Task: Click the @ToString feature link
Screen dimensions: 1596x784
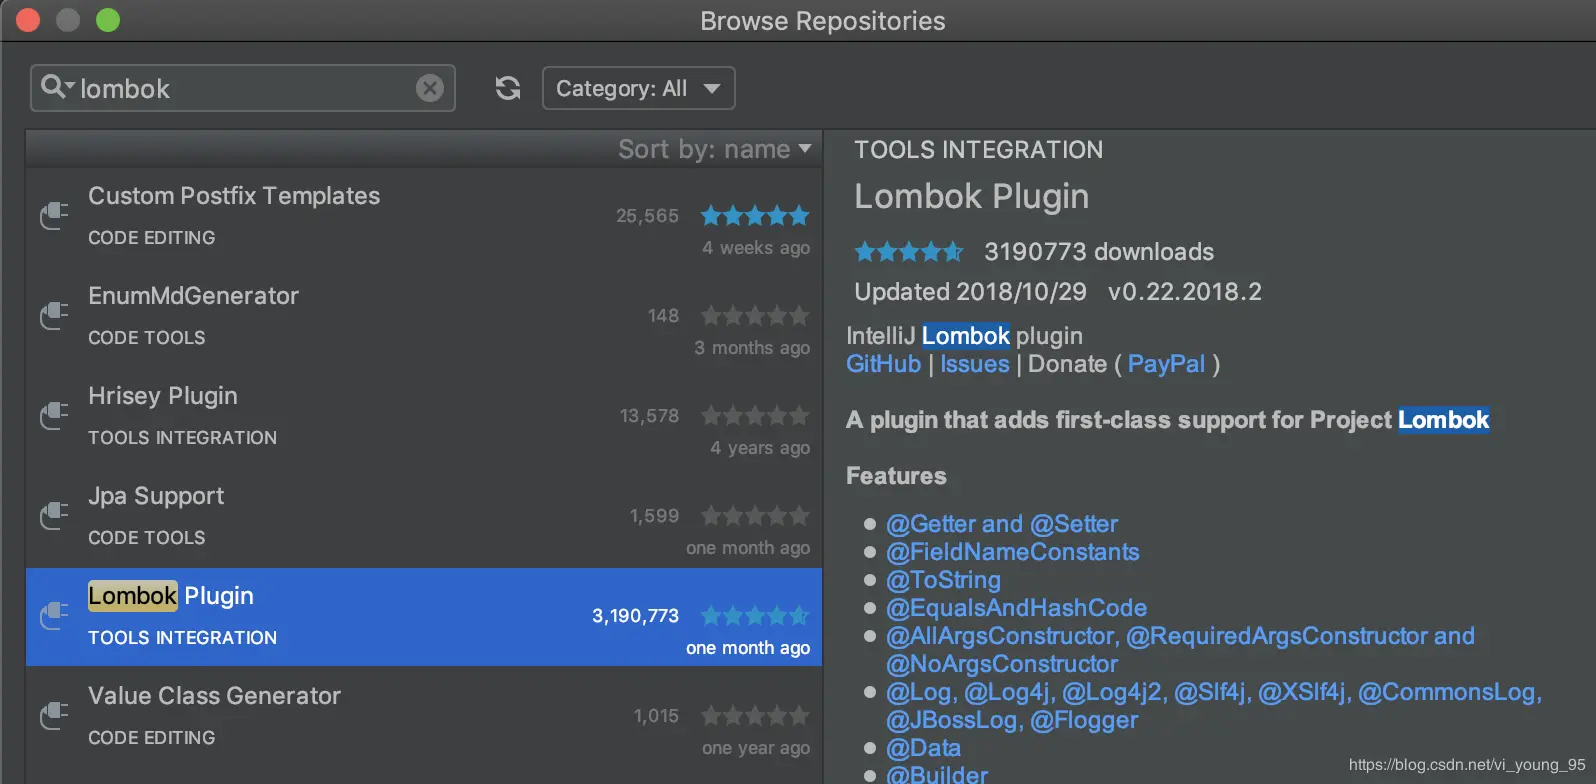Action: pos(942,580)
